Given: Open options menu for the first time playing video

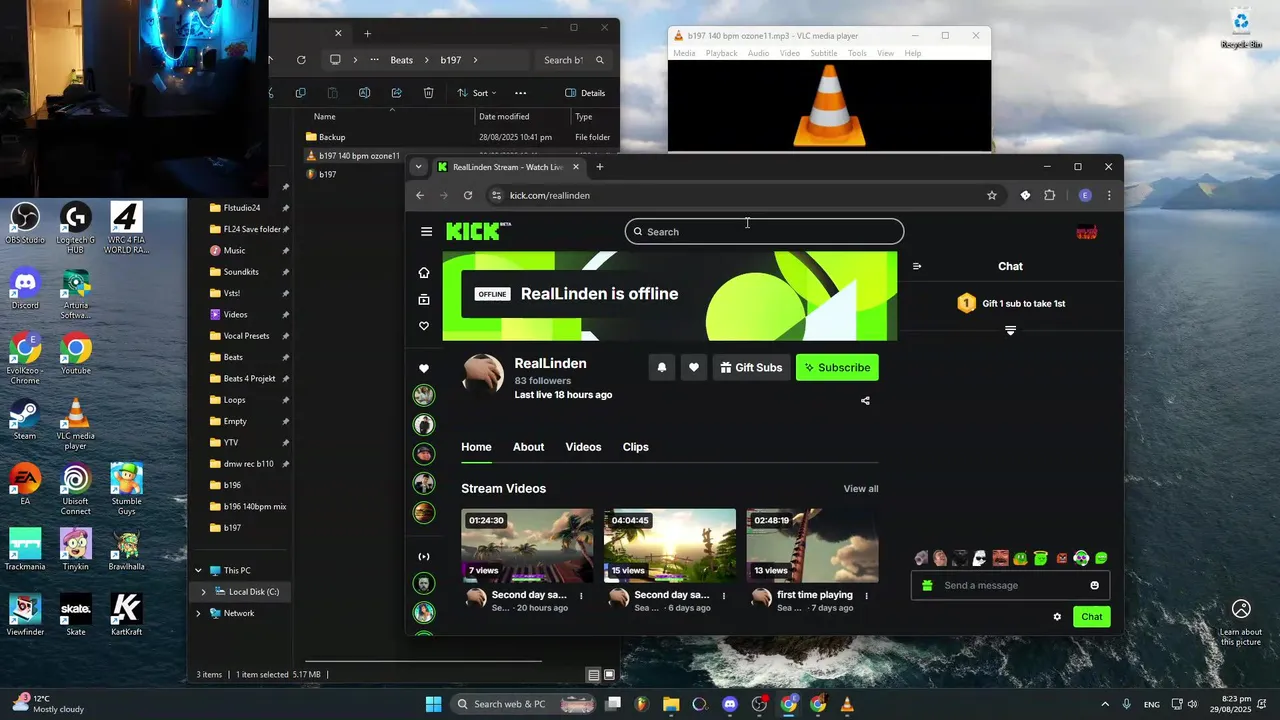Looking at the screenshot, I should click(x=866, y=596).
